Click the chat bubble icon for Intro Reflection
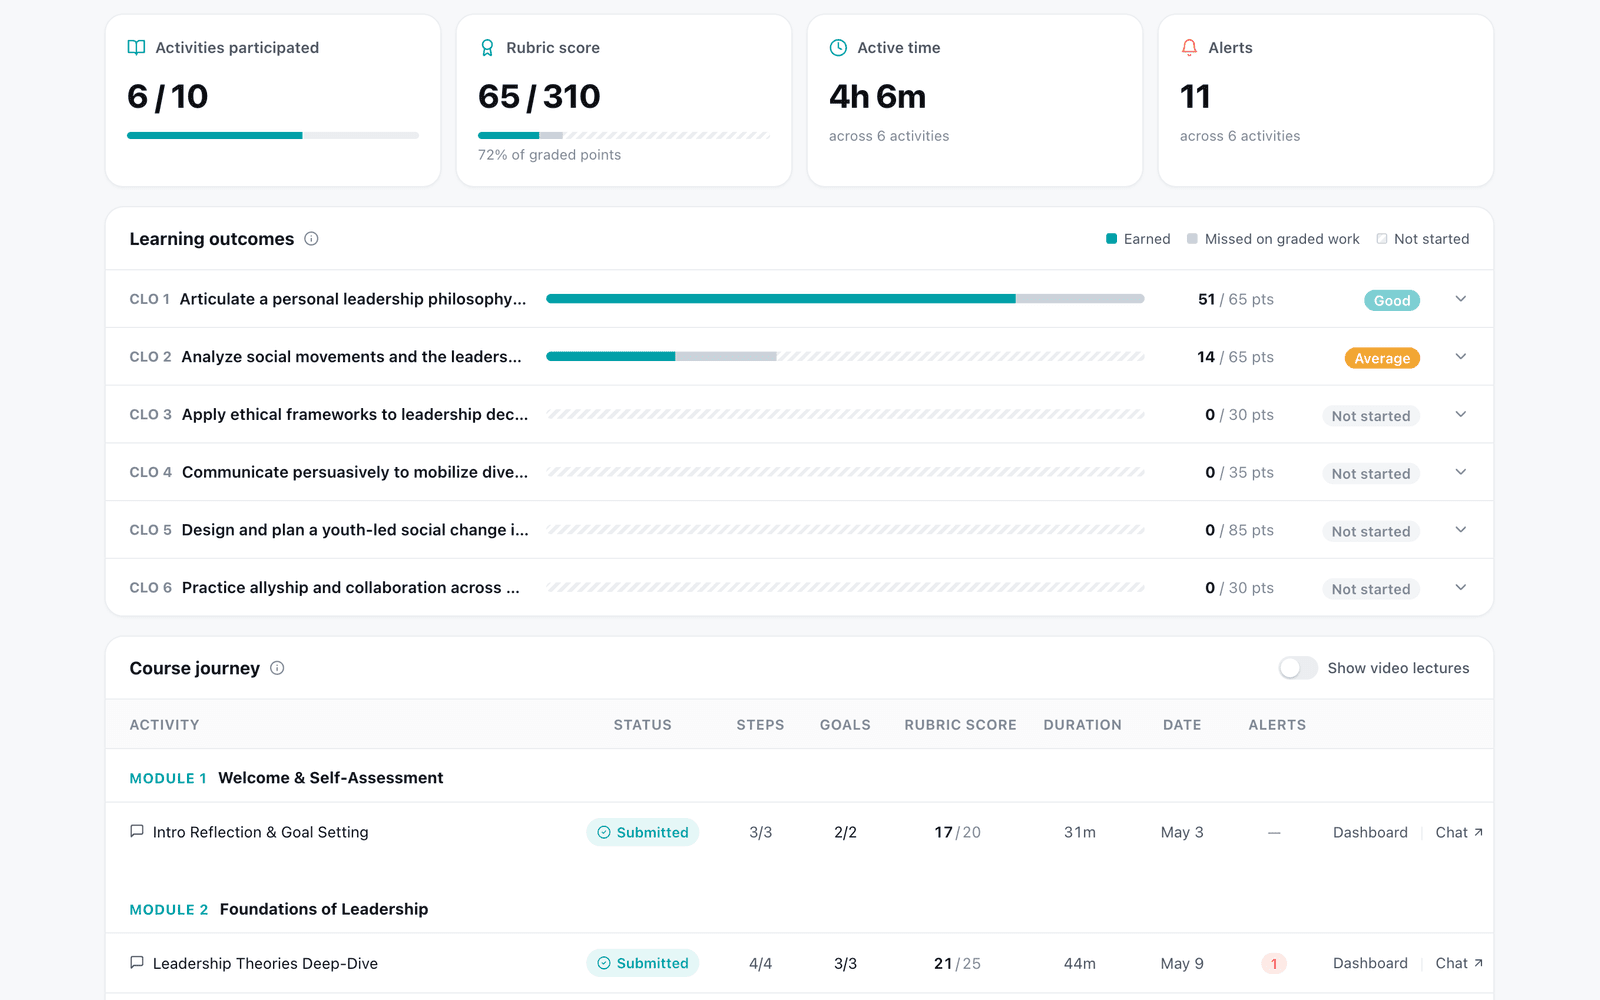Screen dimensions: 1600x1000 tap(137, 832)
